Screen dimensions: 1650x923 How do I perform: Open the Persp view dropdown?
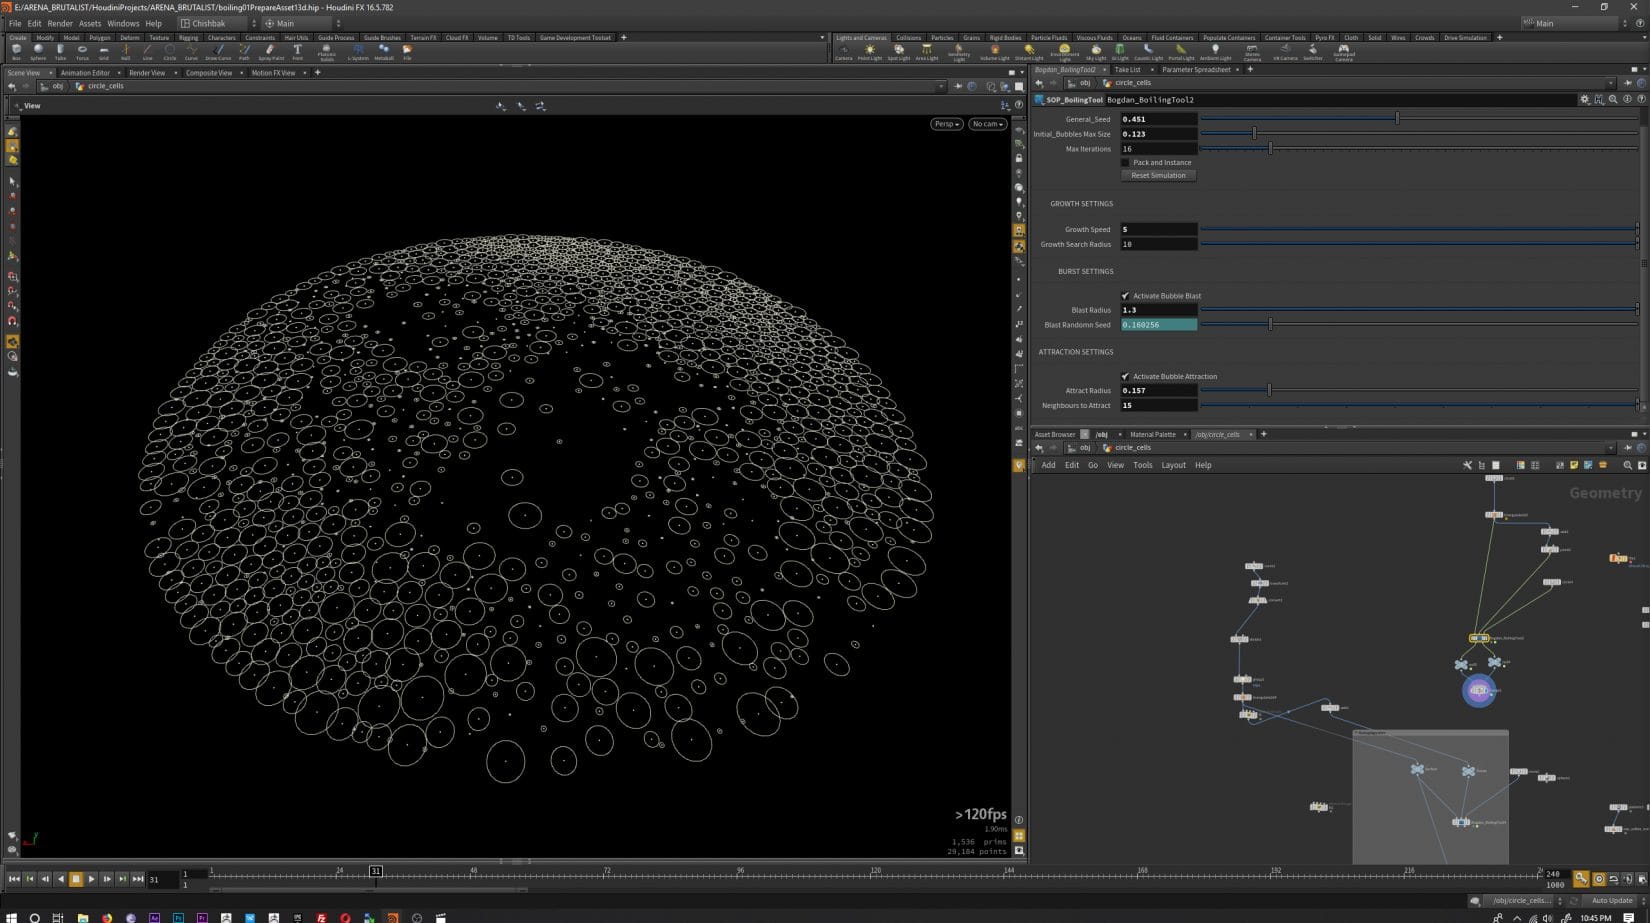[944, 123]
